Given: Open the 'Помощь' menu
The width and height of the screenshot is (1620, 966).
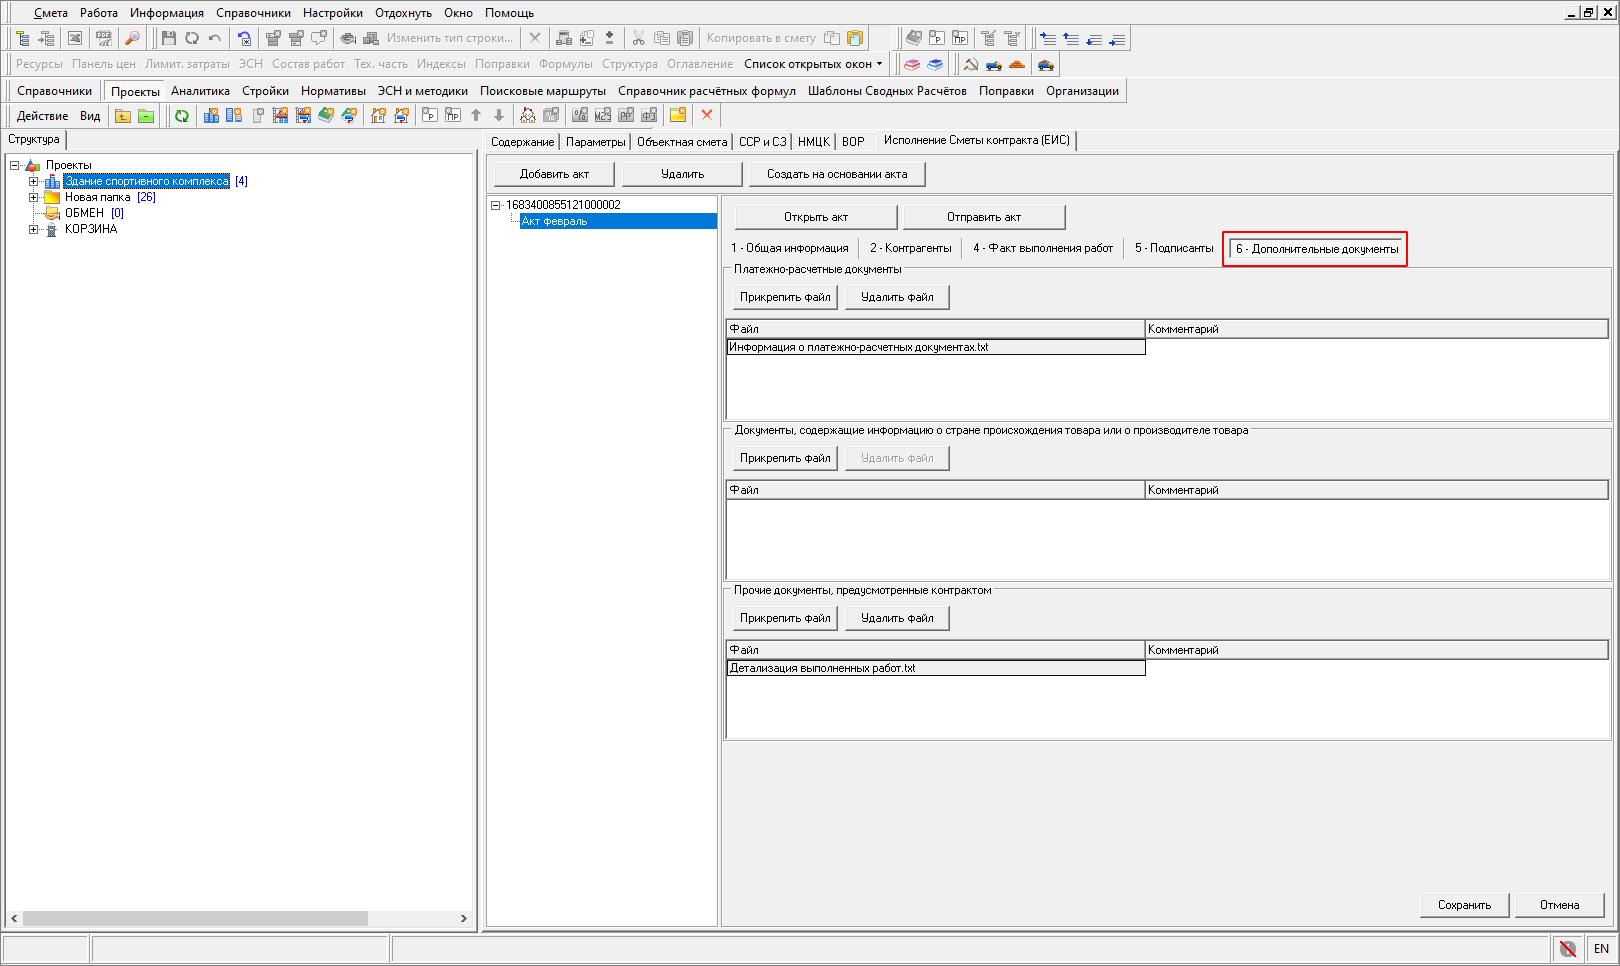Looking at the screenshot, I should point(509,13).
